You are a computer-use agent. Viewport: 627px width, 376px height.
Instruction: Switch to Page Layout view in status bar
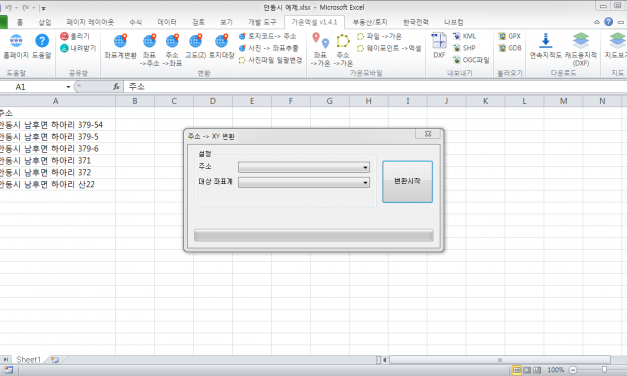(x=527, y=370)
